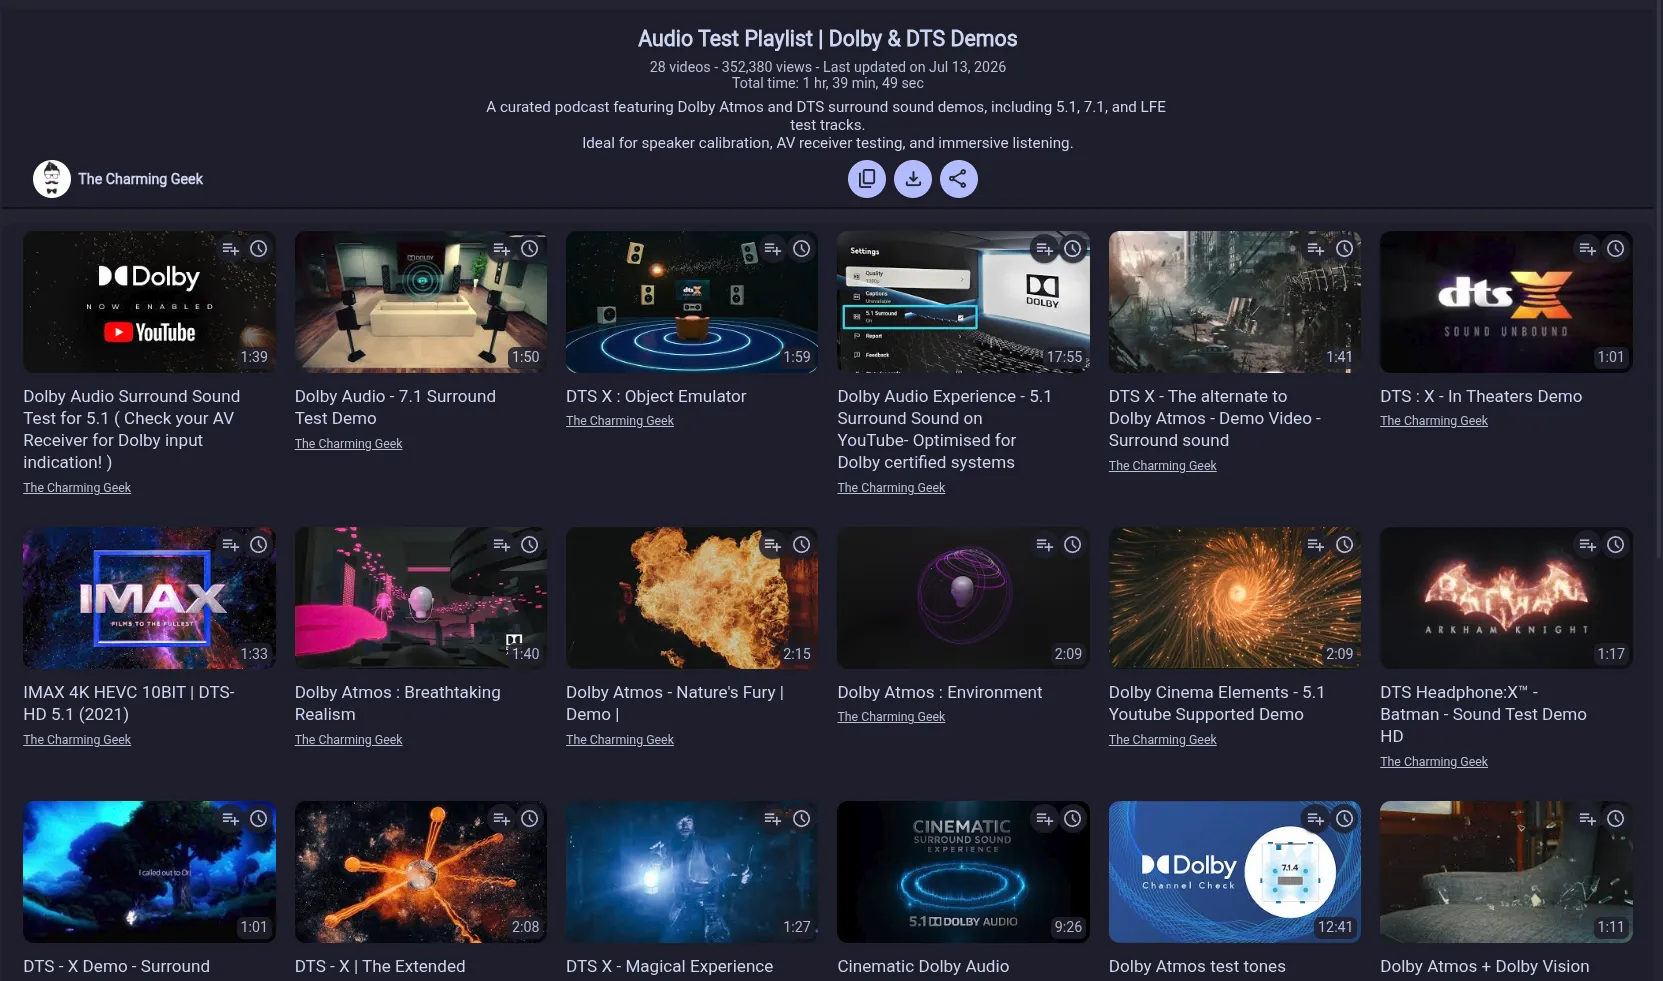Image resolution: width=1663 pixels, height=981 pixels.
Task: Click the share playlist icon button
Action: click(x=959, y=179)
